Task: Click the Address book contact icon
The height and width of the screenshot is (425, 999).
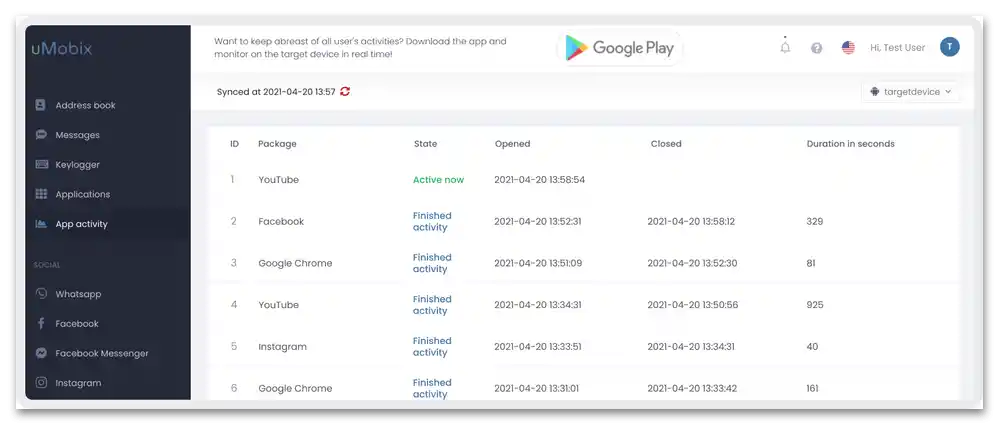Action: point(41,105)
